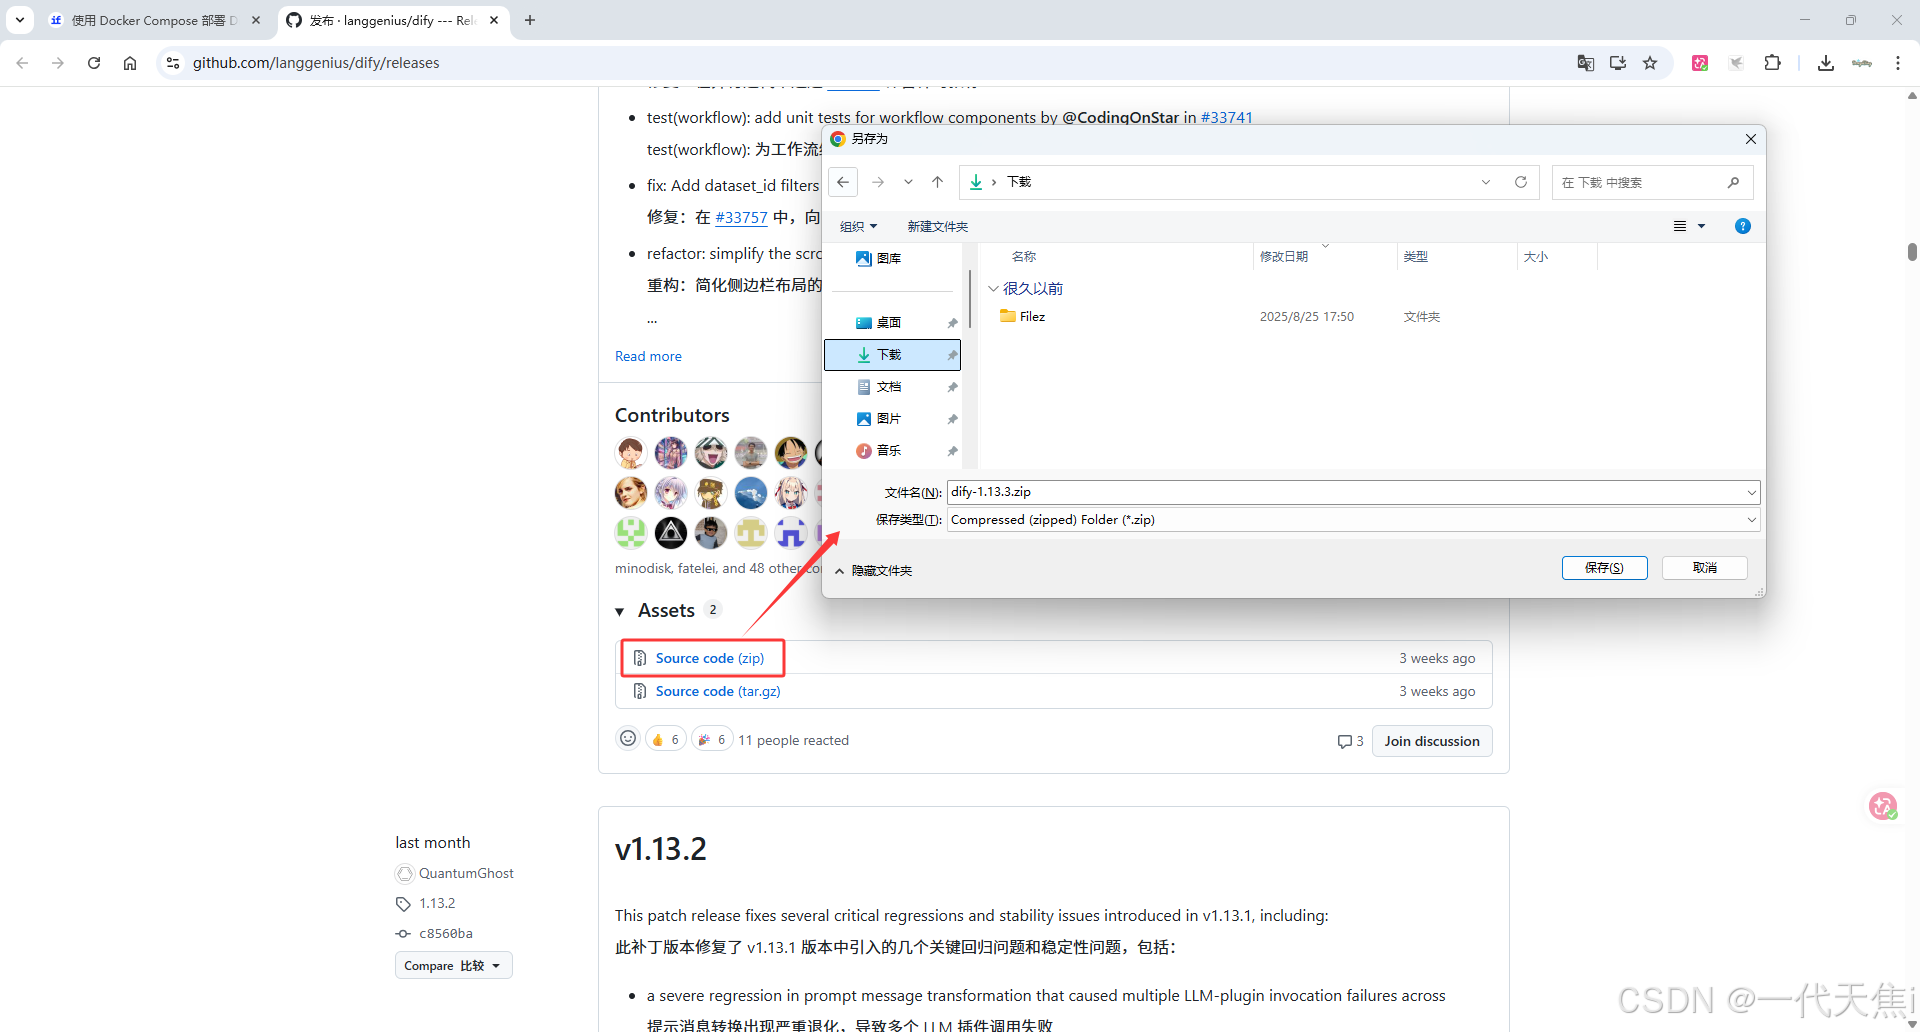Open the tab search dropdown in Chrome
The width and height of the screenshot is (1920, 1032).
point(20,20)
